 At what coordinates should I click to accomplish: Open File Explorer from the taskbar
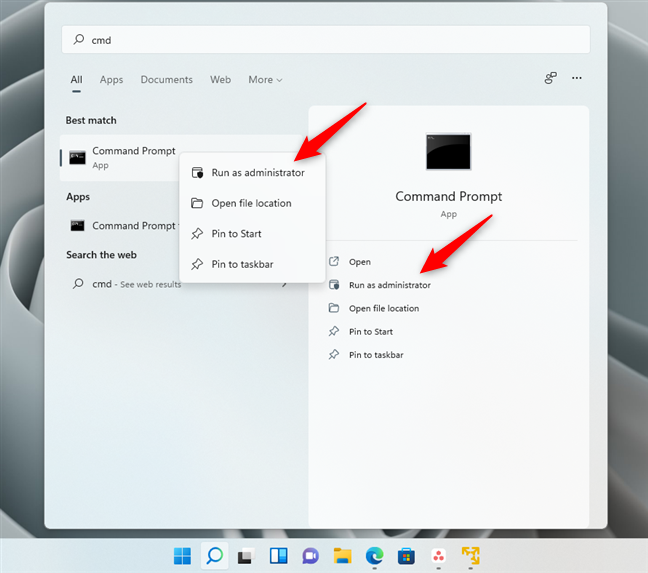(x=343, y=556)
